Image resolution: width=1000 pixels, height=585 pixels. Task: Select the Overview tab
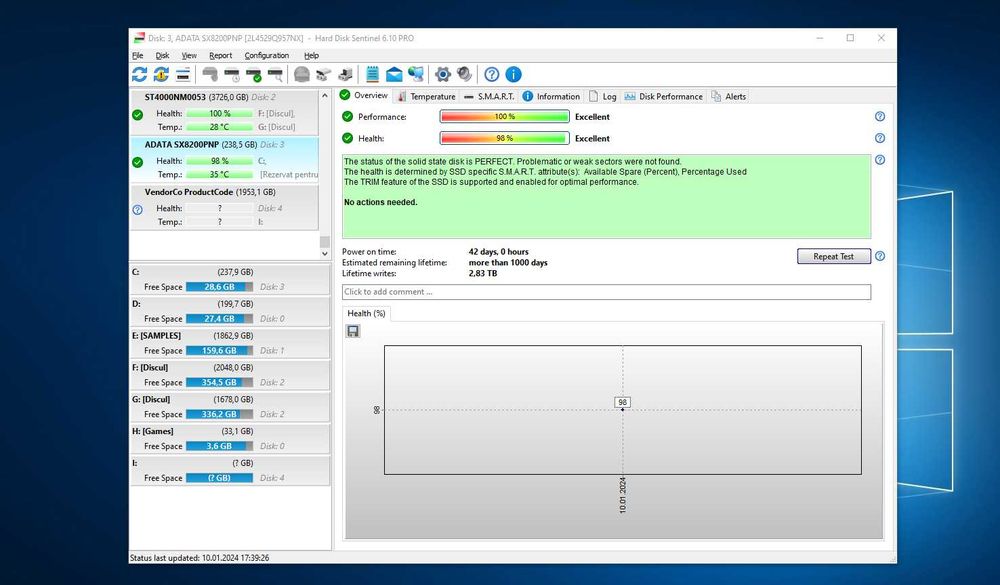coord(364,95)
